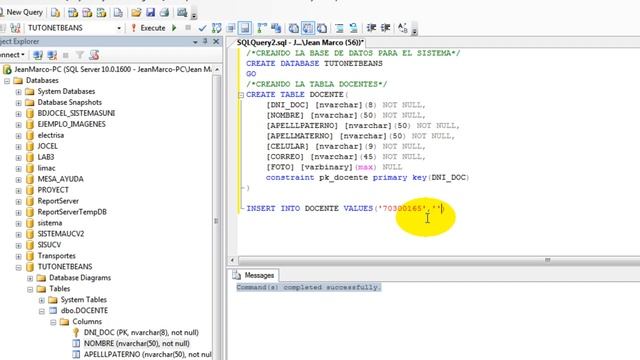
Task: Click Object Explorer connect server icon
Action: pos(38,55)
